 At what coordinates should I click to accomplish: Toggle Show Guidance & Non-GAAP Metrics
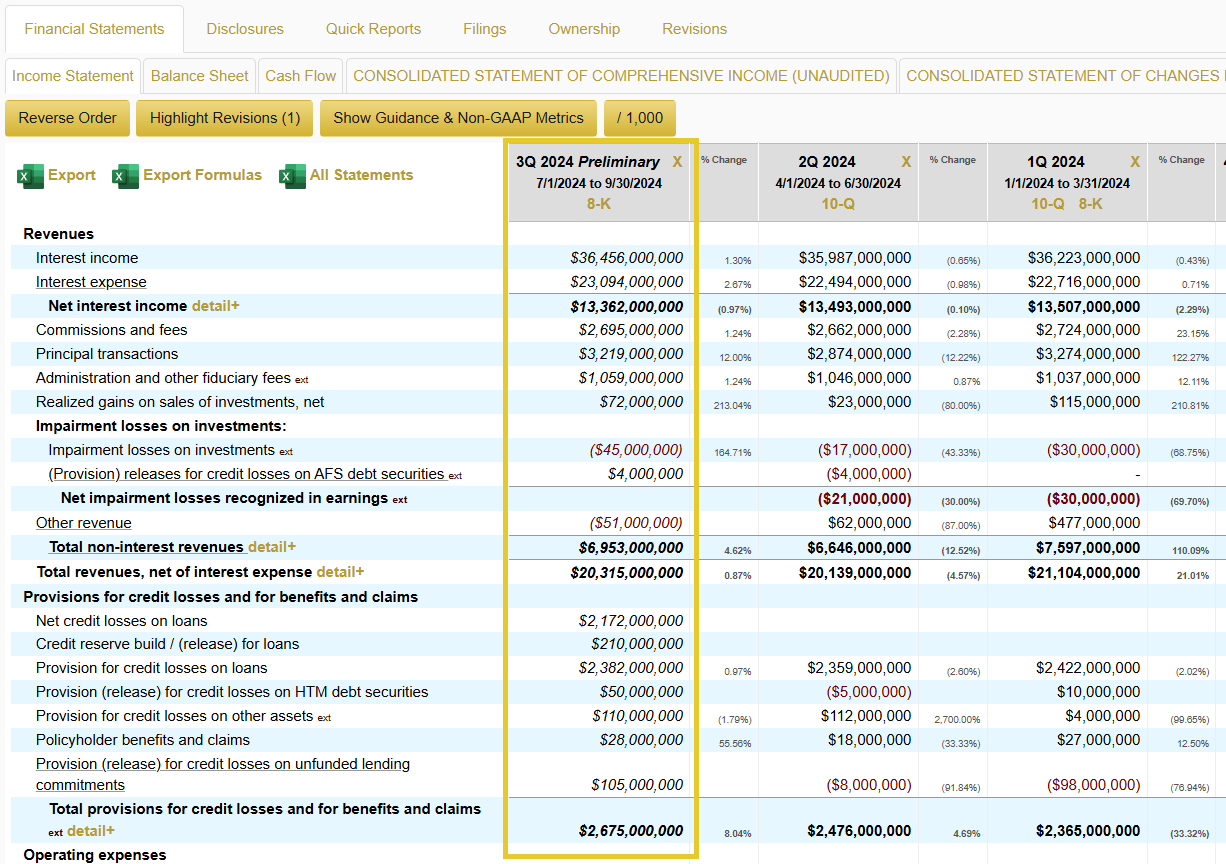click(458, 118)
